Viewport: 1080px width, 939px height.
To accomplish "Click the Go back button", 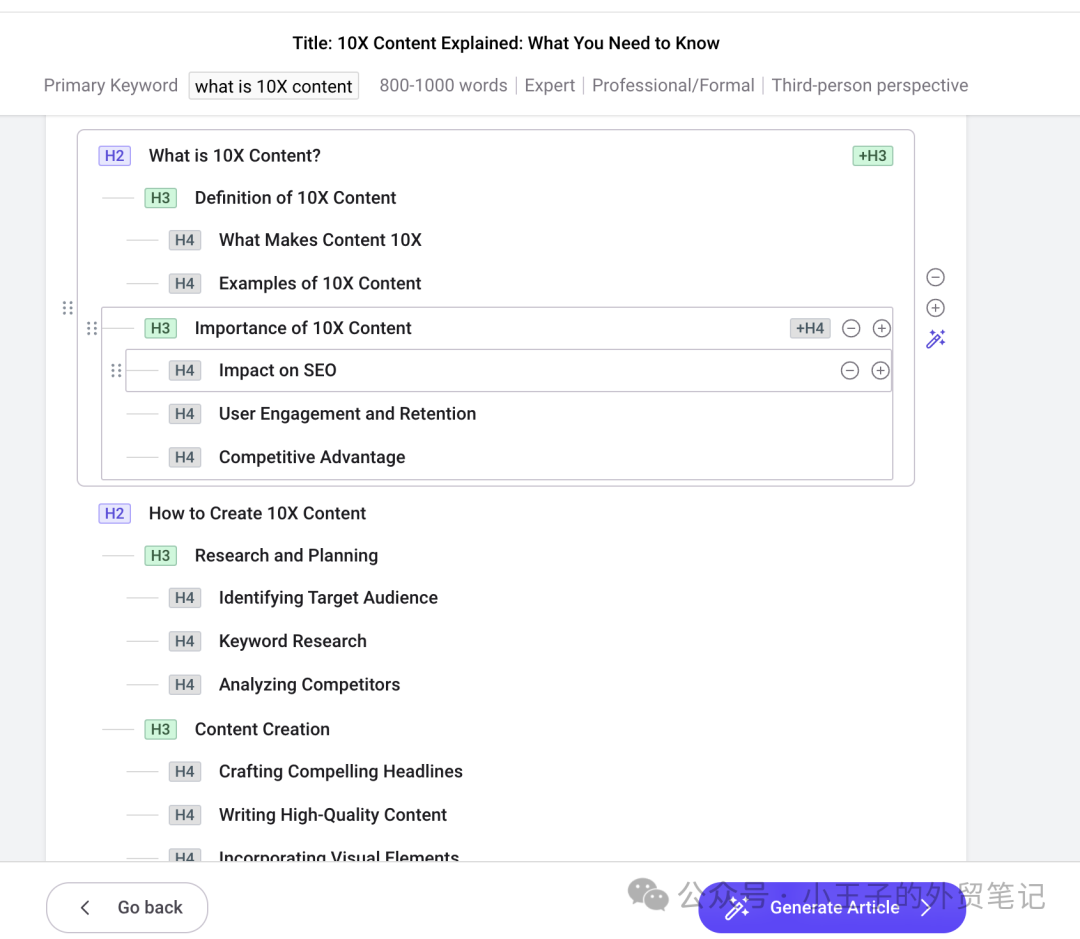I will click(x=127, y=907).
